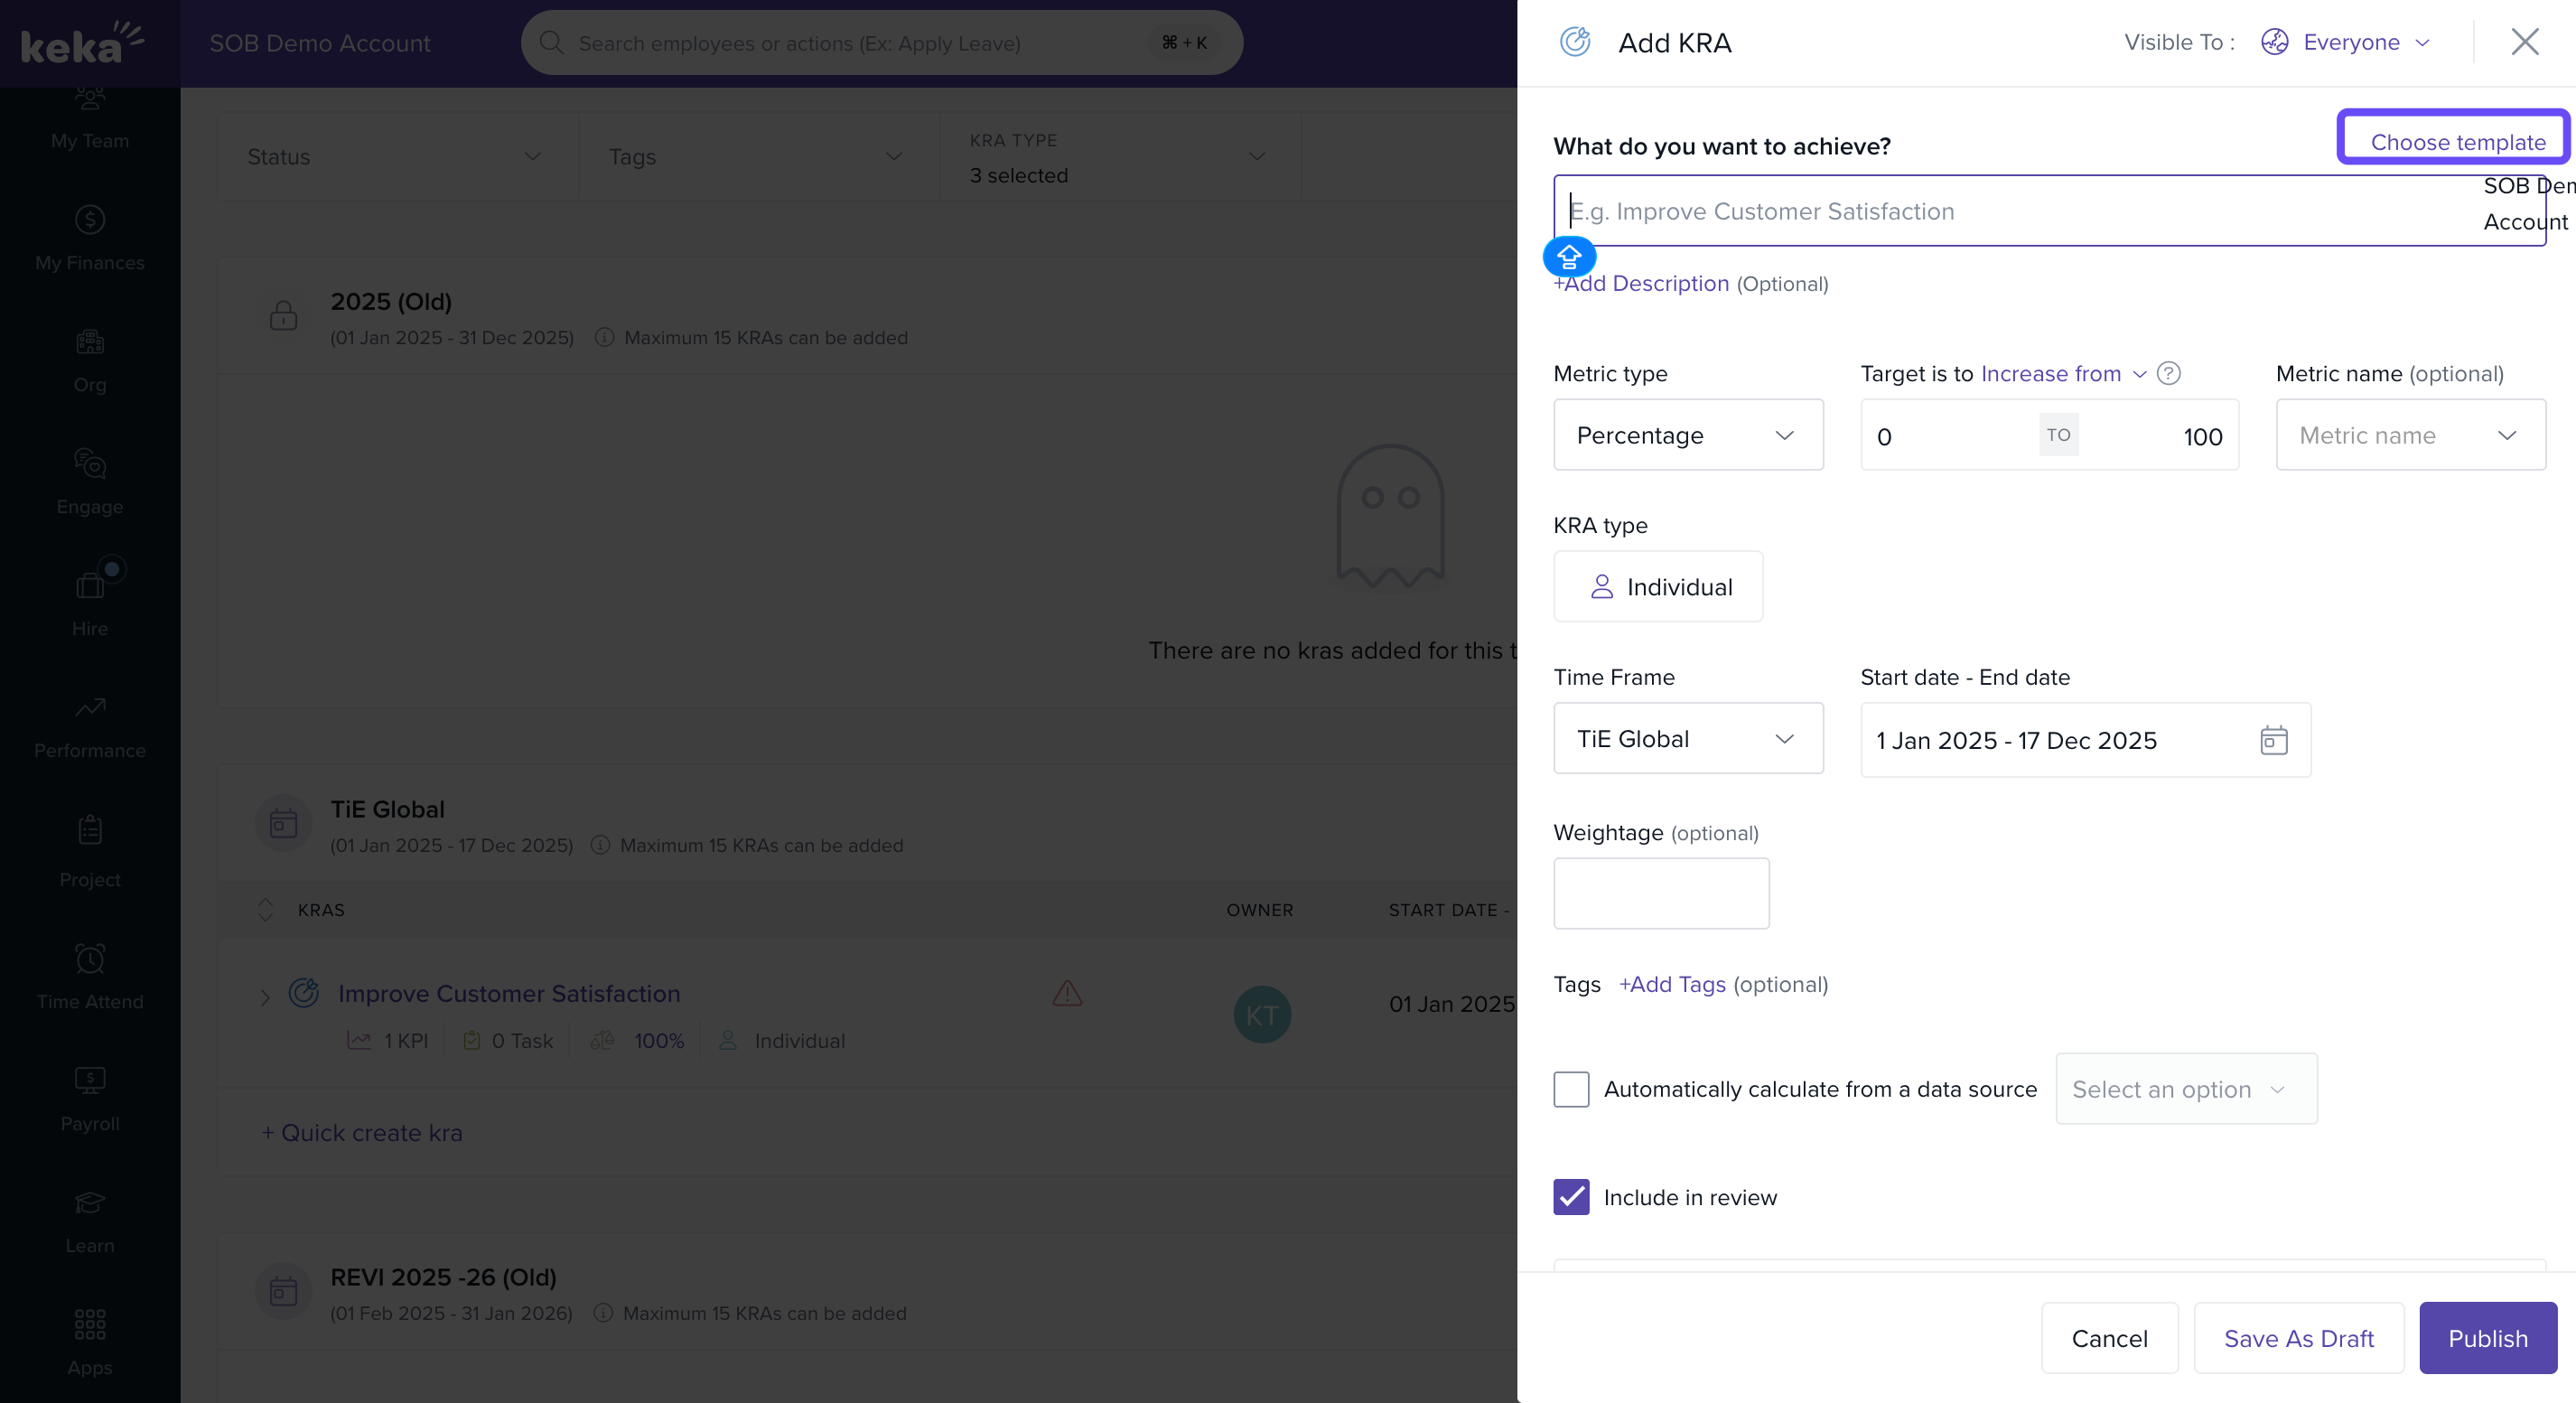The width and height of the screenshot is (2576, 1403).
Task: Expand the TiE Global time frame dropdown
Action: [x=1688, y=739]
